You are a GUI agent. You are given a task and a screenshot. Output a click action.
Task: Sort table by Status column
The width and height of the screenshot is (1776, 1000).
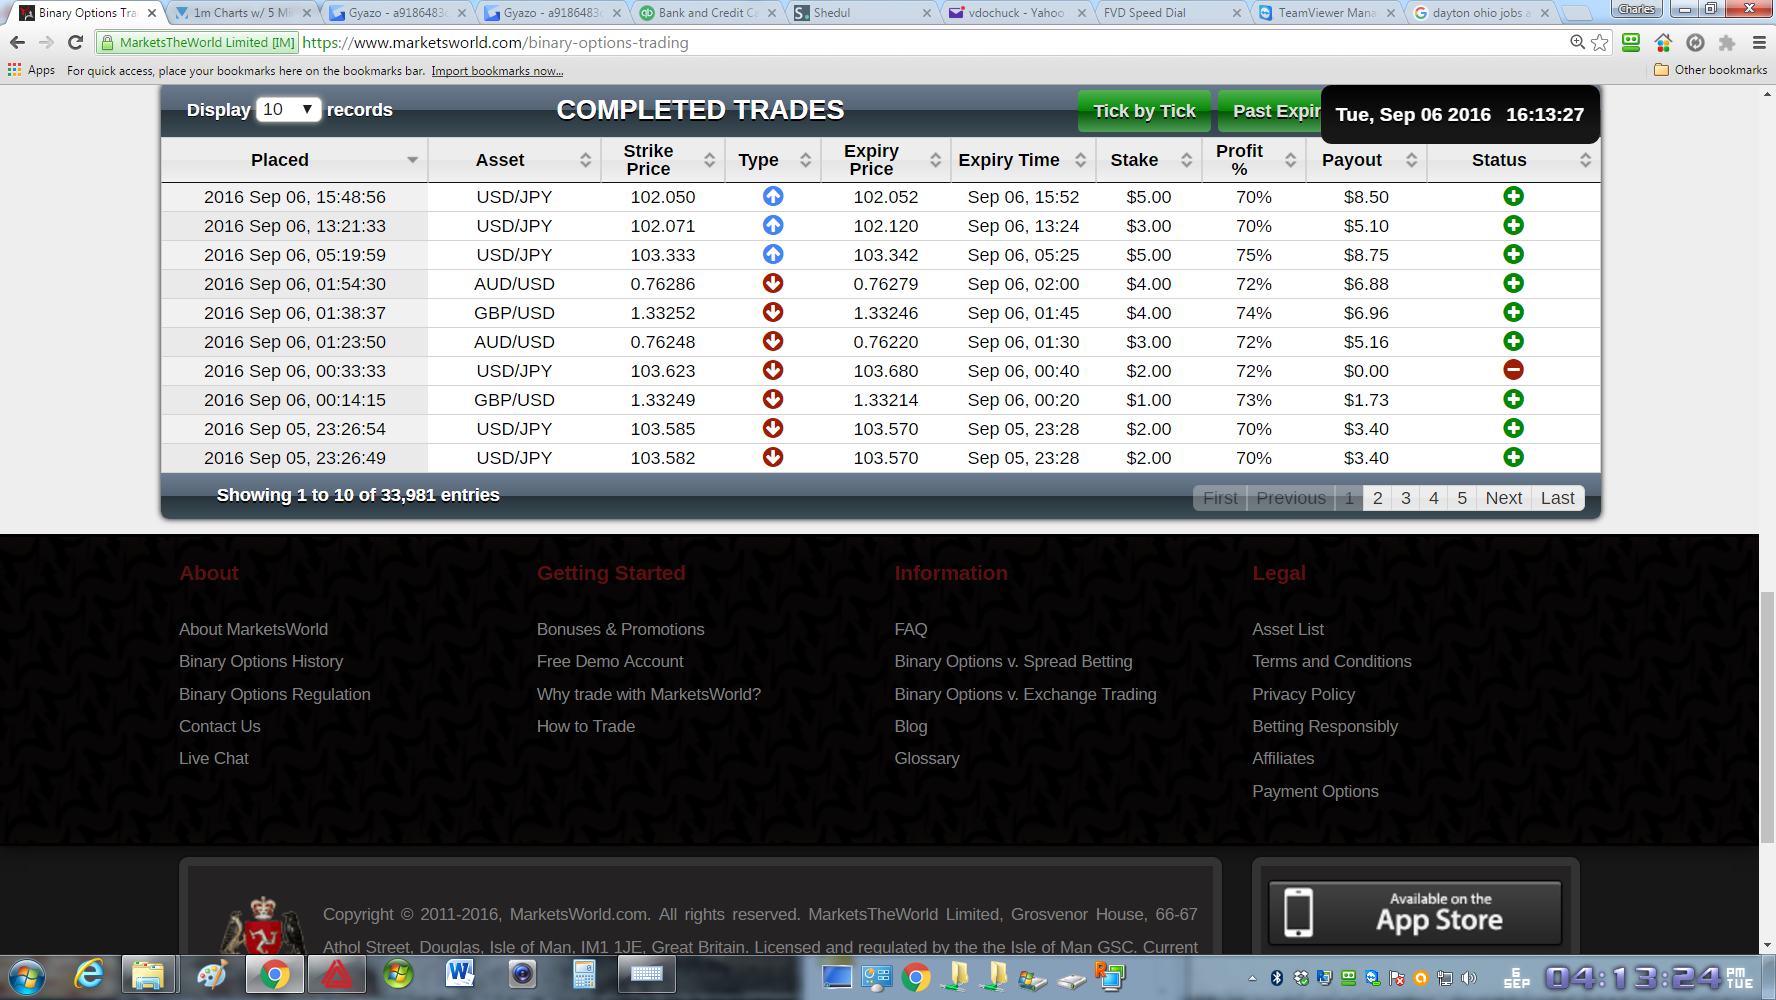point(1513,160)
